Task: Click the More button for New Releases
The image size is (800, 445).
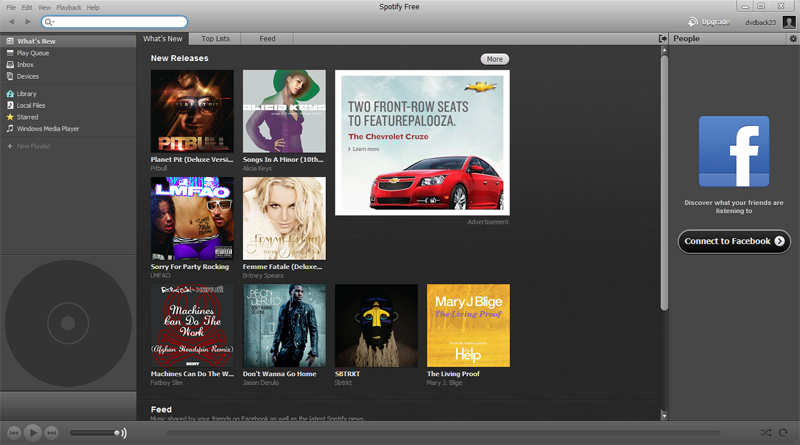Action: (x=494, y=59)
